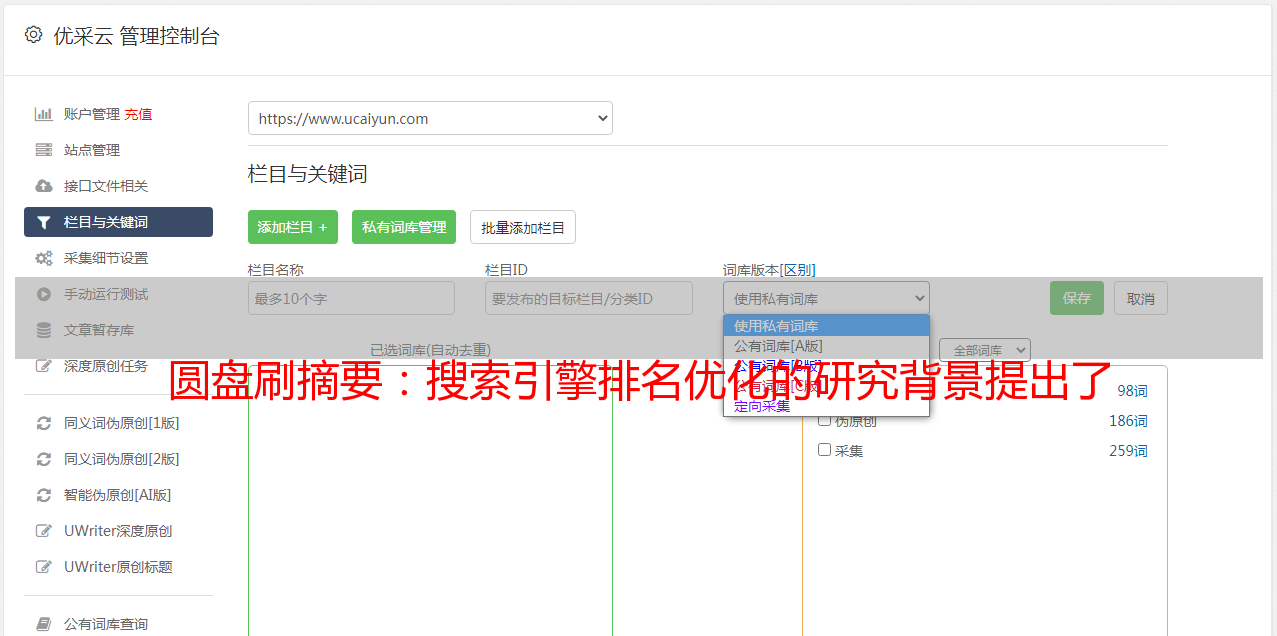
Task: Click the 259词 count link
Action: pyautogui.click(x=1128, y=451)
